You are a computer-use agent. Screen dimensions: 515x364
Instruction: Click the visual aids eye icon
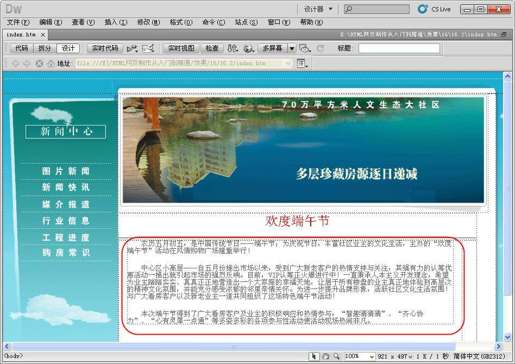[x=305, y=49]
